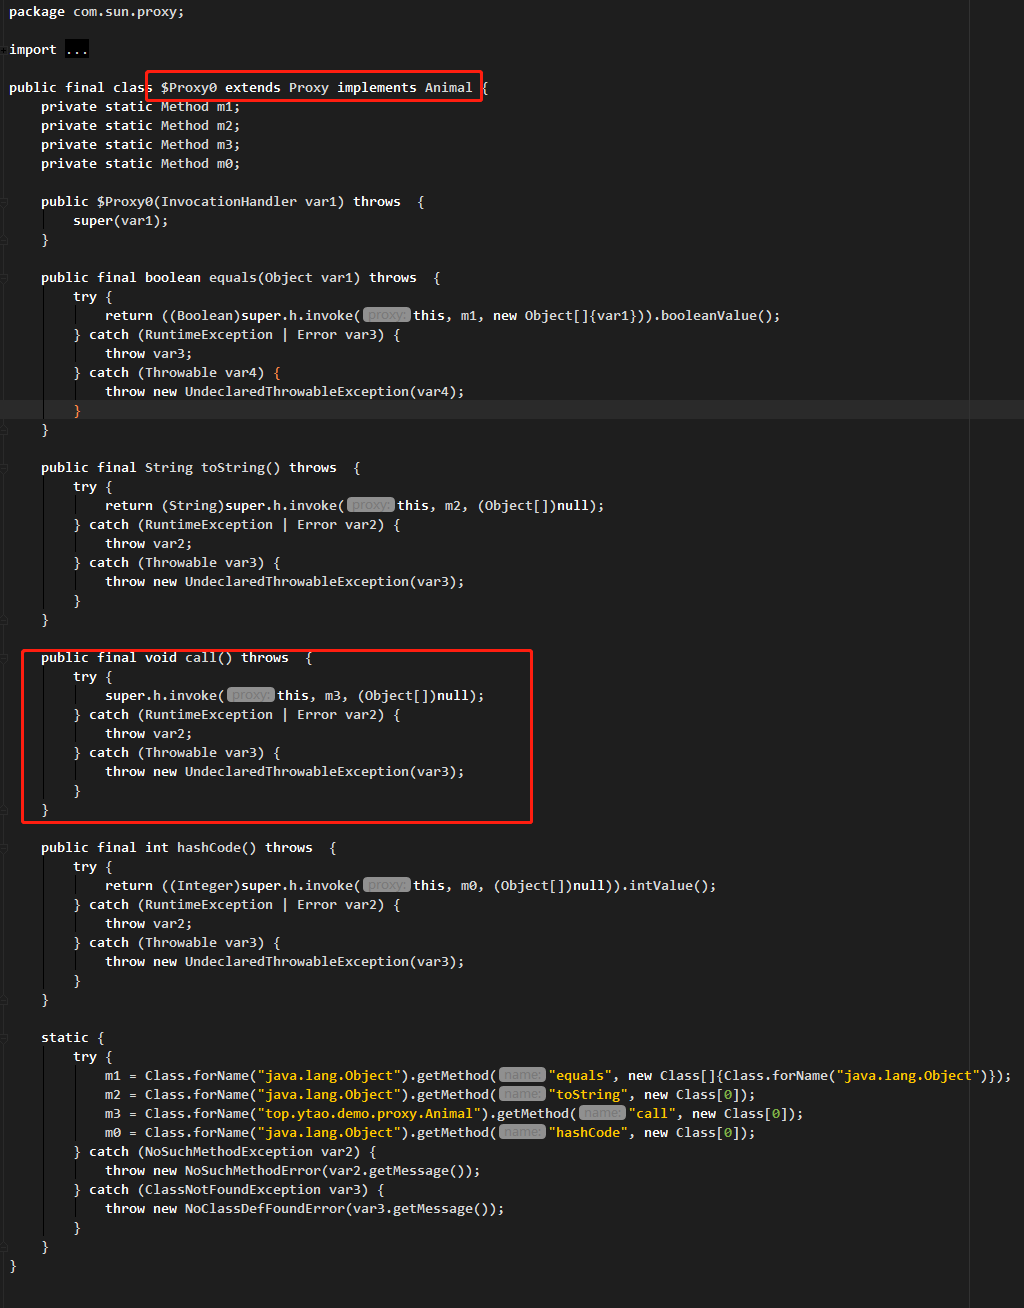Click m3 argument in call method invoke
Image resolution: width=1024 pixels, height=1308 pixels.
pos(333,696)
